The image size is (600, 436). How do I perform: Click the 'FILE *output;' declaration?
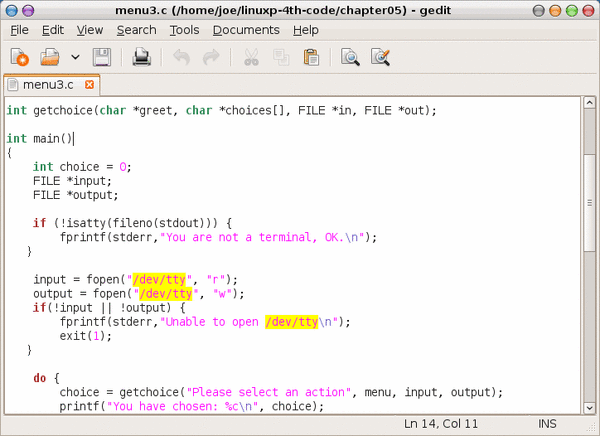point(75,195)
